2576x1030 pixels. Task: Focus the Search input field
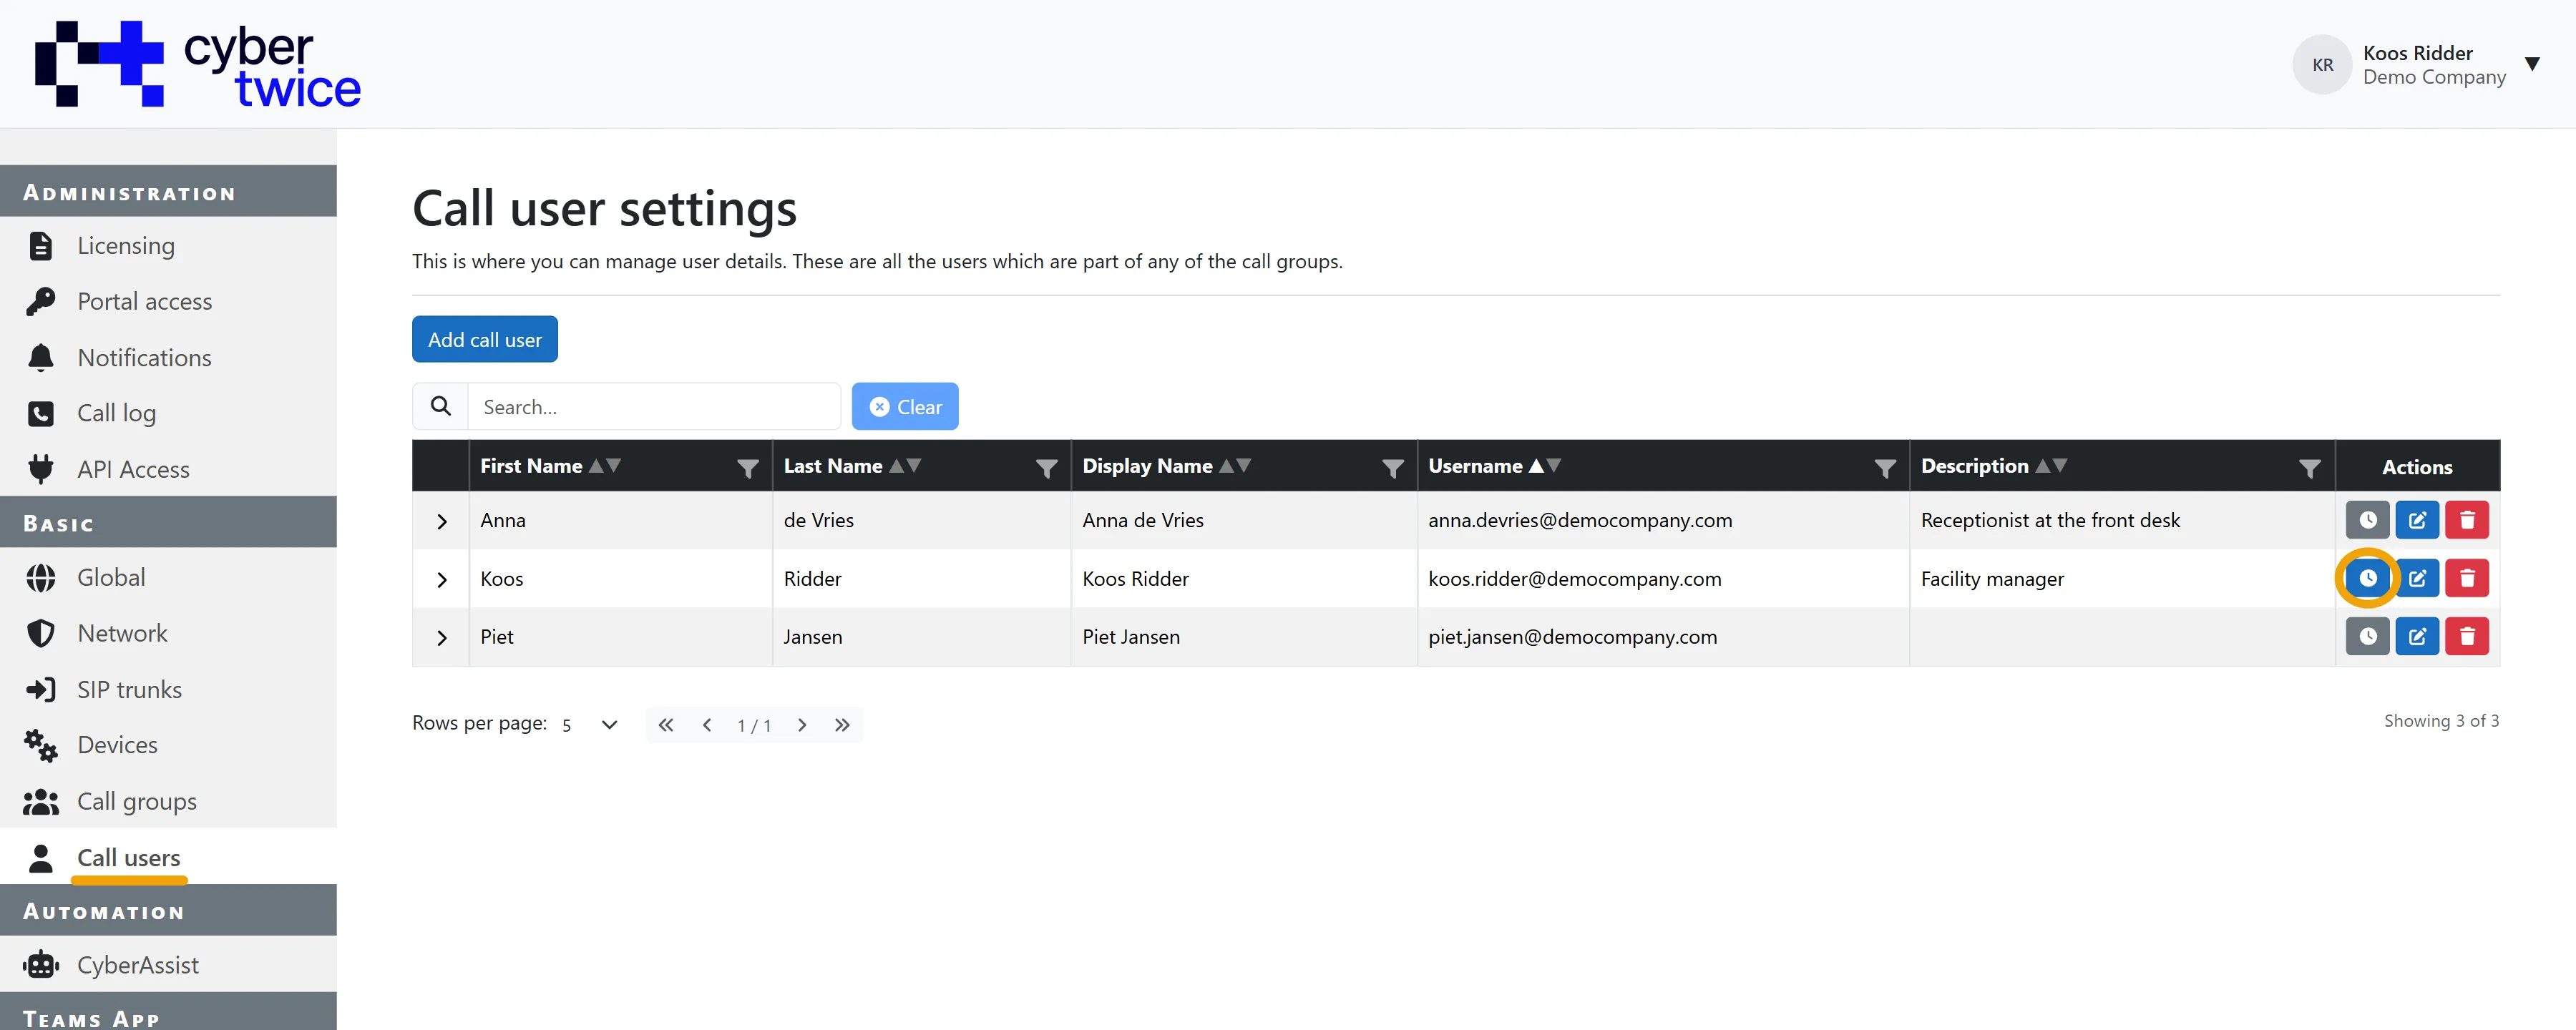(654, 406)
